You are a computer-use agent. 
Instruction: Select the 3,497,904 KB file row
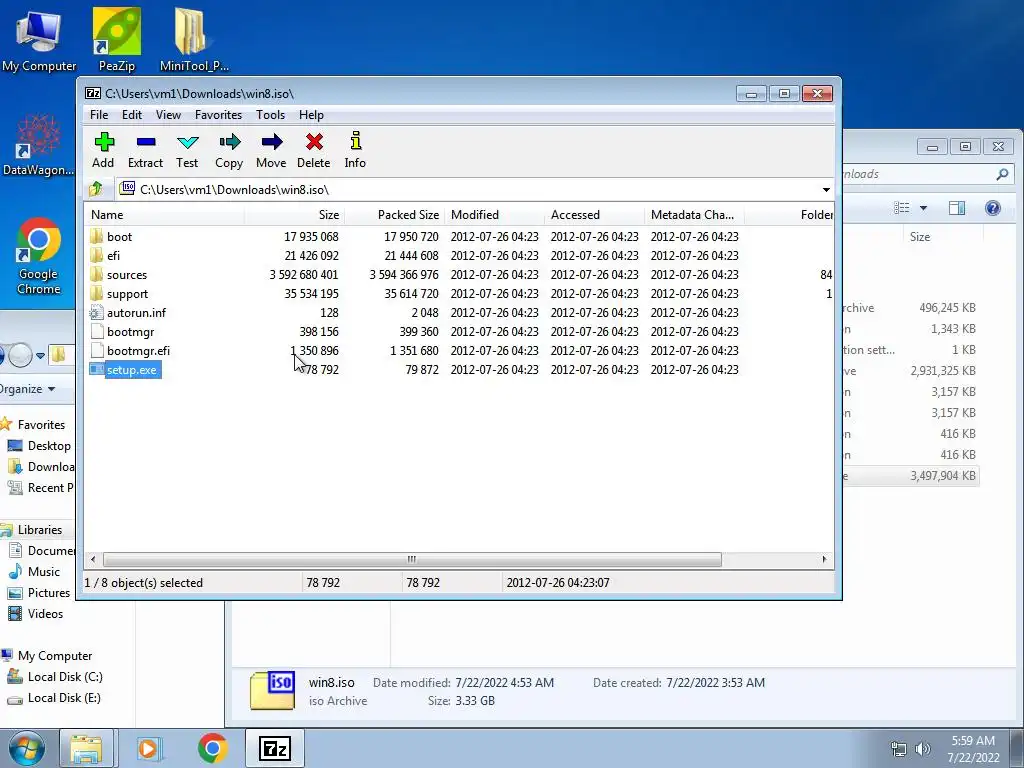(x=911, y=476)
